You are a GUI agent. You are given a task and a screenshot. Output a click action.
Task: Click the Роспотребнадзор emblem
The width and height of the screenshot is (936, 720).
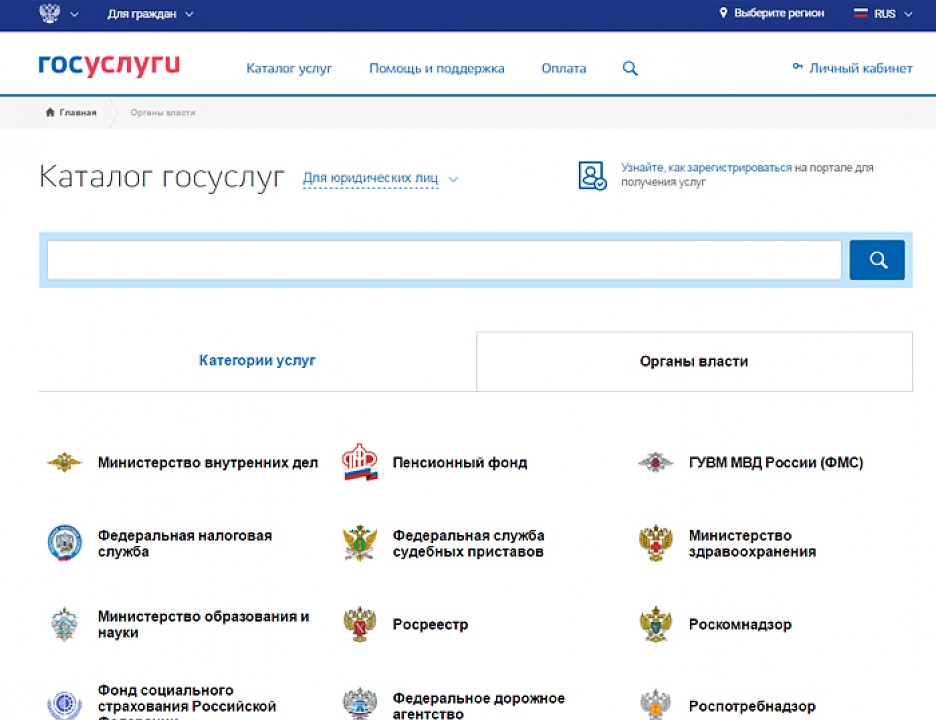[655, 704]
